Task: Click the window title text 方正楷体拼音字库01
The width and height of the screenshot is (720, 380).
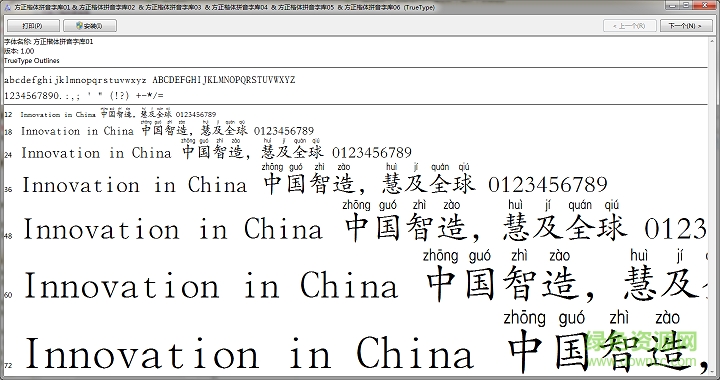Action: [42, 7]
